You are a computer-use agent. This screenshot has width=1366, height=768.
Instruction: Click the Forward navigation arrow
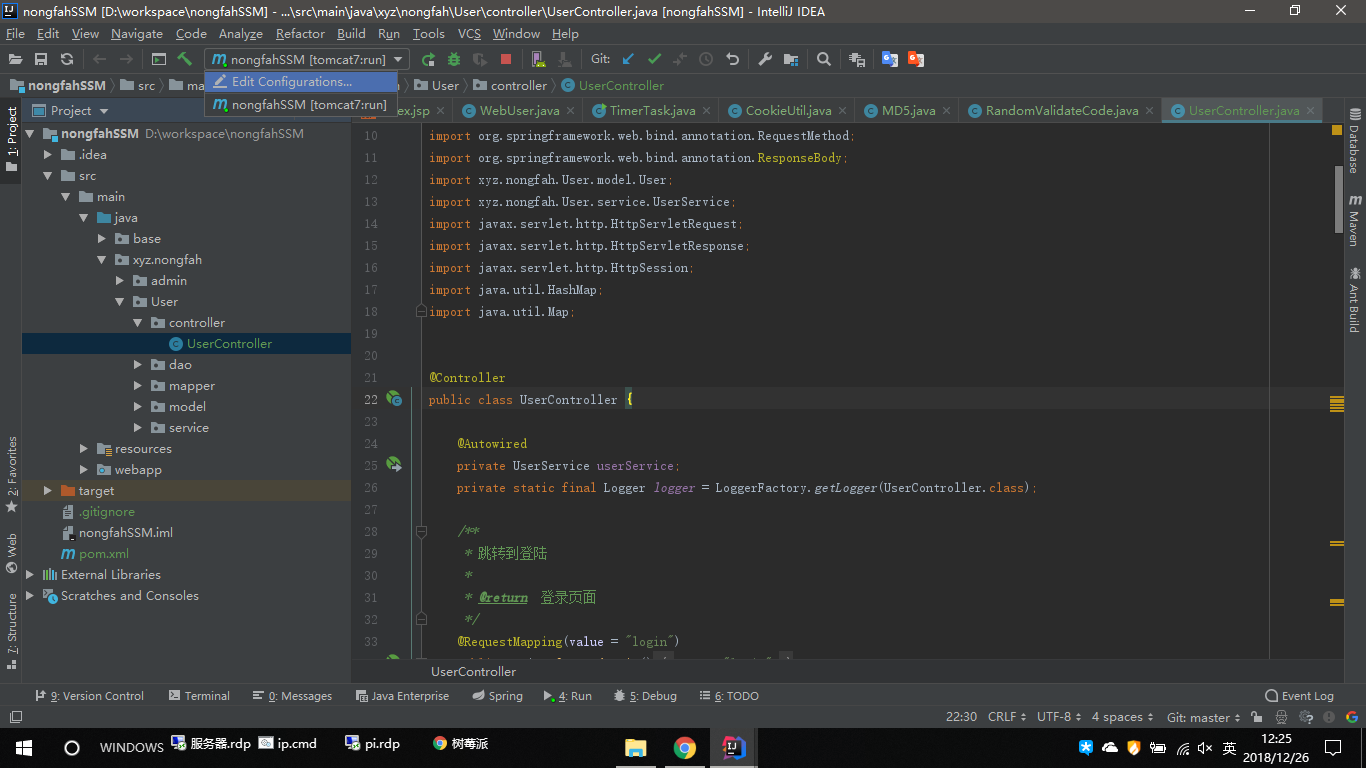pyautogui.click(x=126, y=59)
